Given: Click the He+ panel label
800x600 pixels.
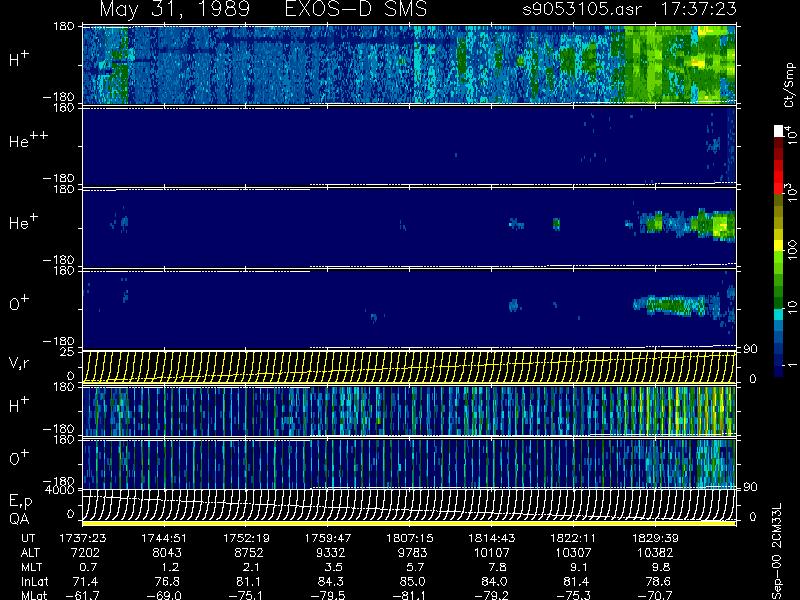Looking at the screenshot, I should (23, 222).
